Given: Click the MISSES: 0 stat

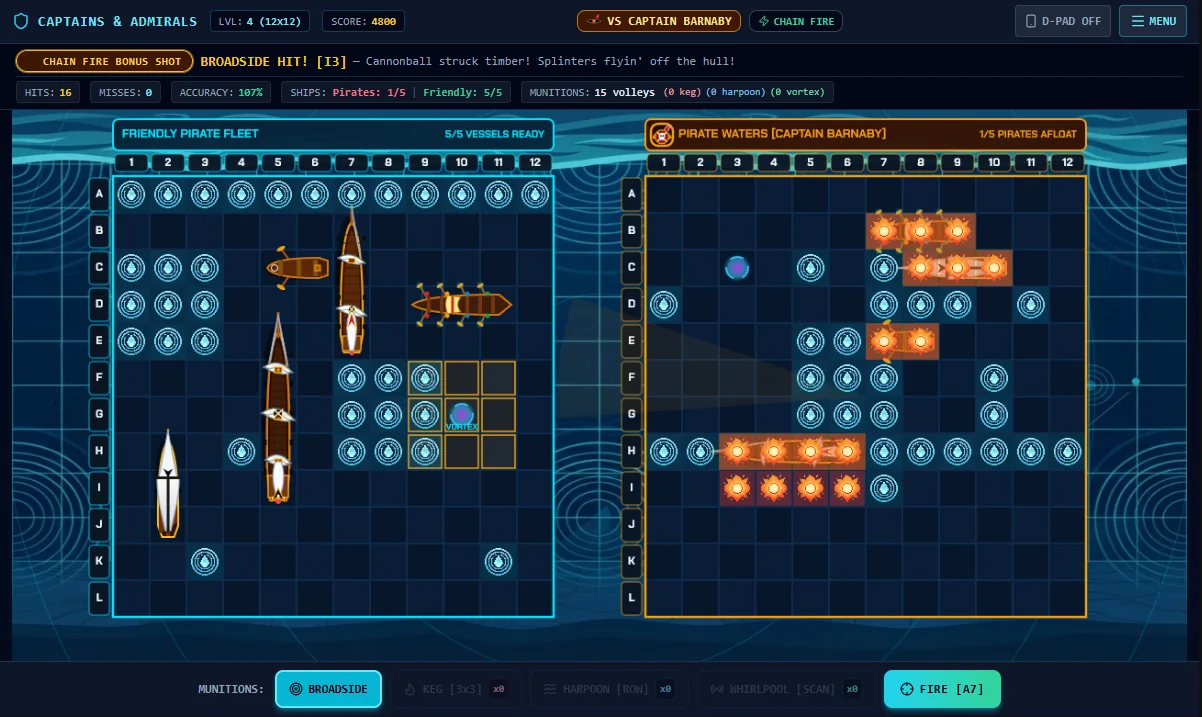Looking at the screenshot, I should [x=126, y=92].
